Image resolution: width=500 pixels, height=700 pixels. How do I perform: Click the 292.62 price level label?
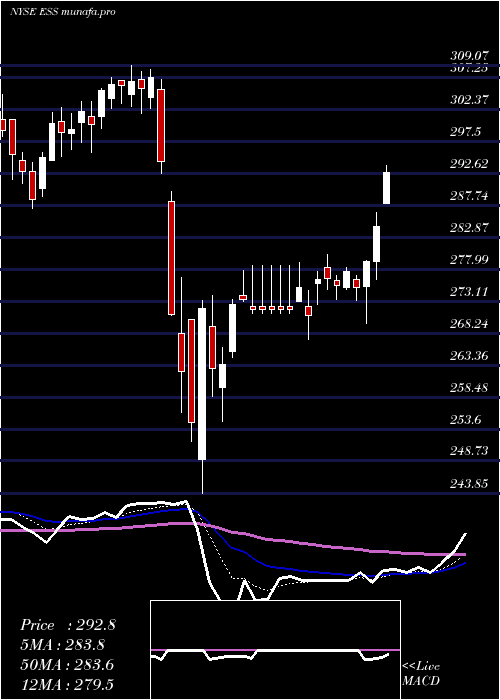pyautogui.click(x=469, y=164)
